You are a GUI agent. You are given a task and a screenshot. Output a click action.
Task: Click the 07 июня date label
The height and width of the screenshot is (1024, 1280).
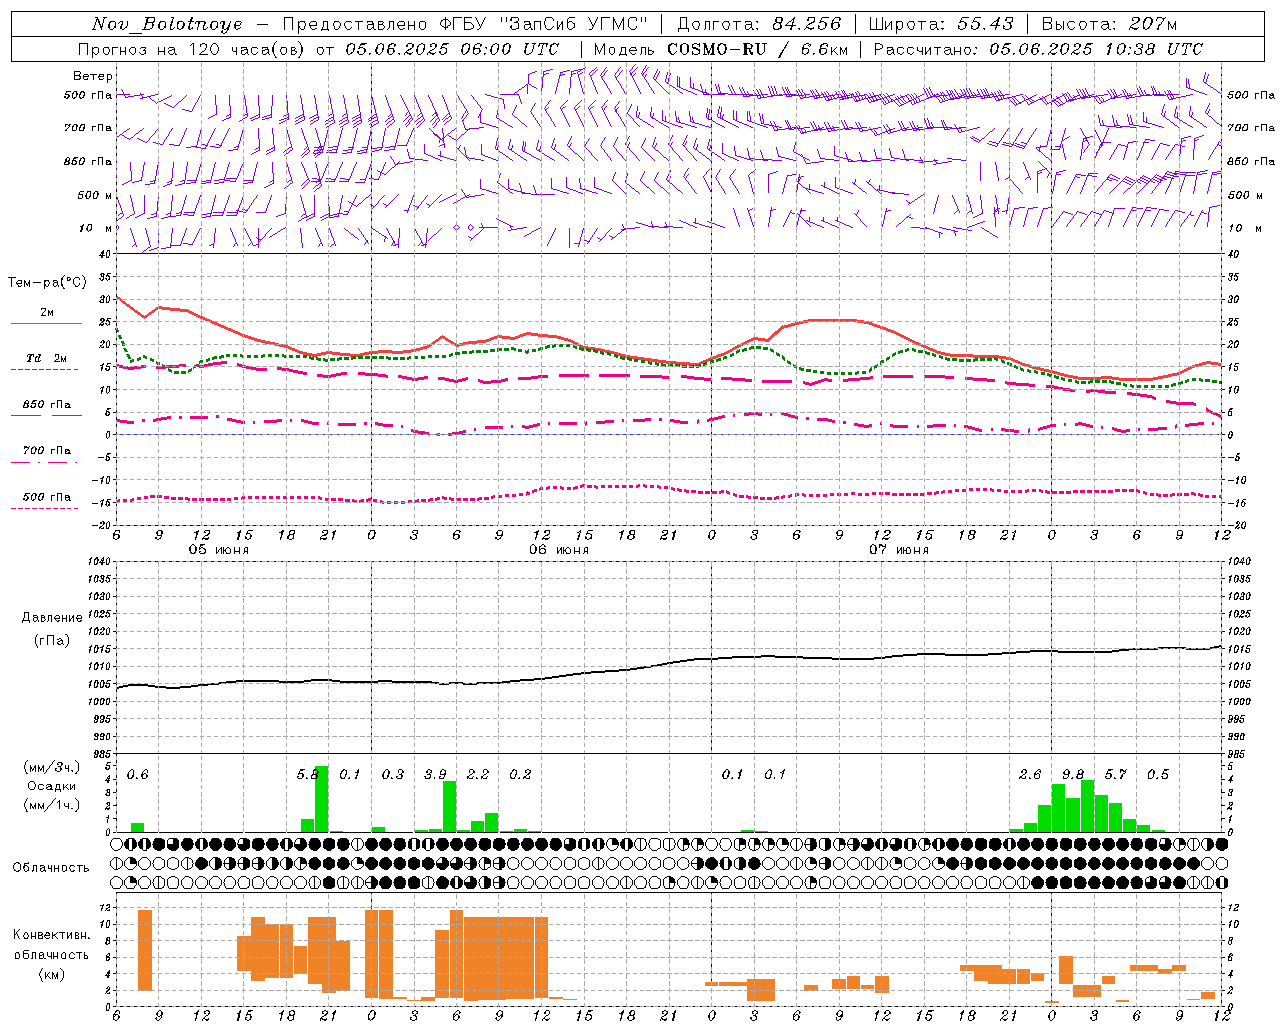898,550
